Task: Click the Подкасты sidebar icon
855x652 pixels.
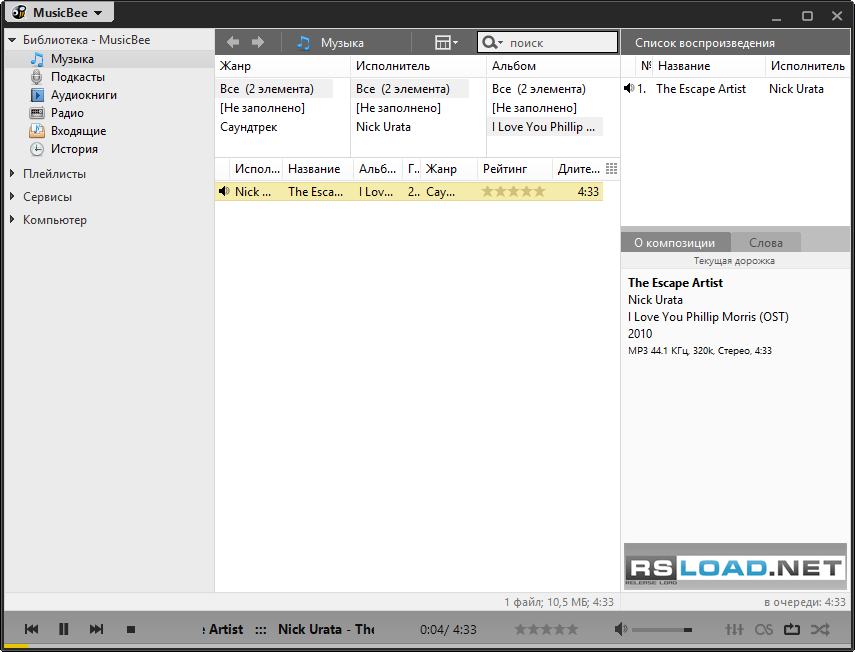Action: click(x=39, y=76)
